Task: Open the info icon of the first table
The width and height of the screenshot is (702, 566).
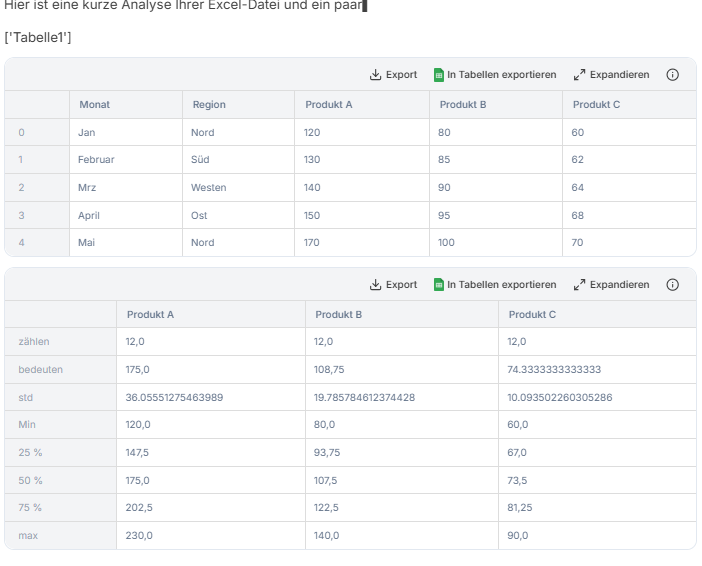Action: [x=672, y=75]
